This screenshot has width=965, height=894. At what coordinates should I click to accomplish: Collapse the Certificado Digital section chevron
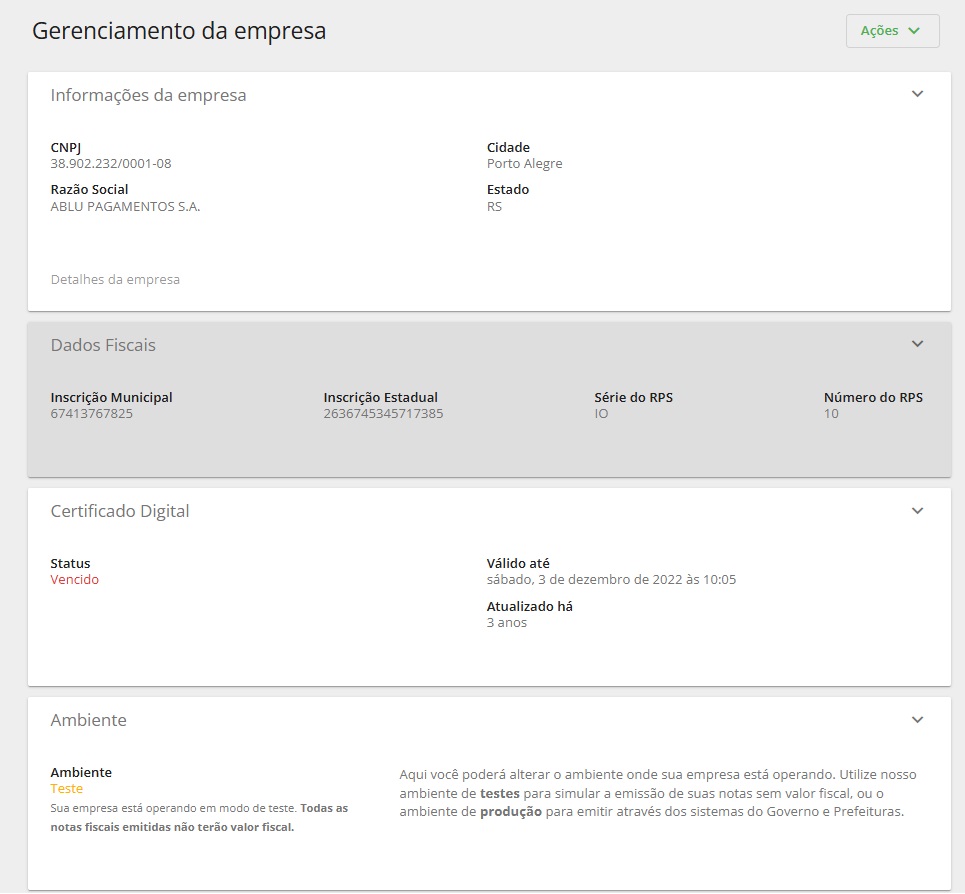point(917,510)
